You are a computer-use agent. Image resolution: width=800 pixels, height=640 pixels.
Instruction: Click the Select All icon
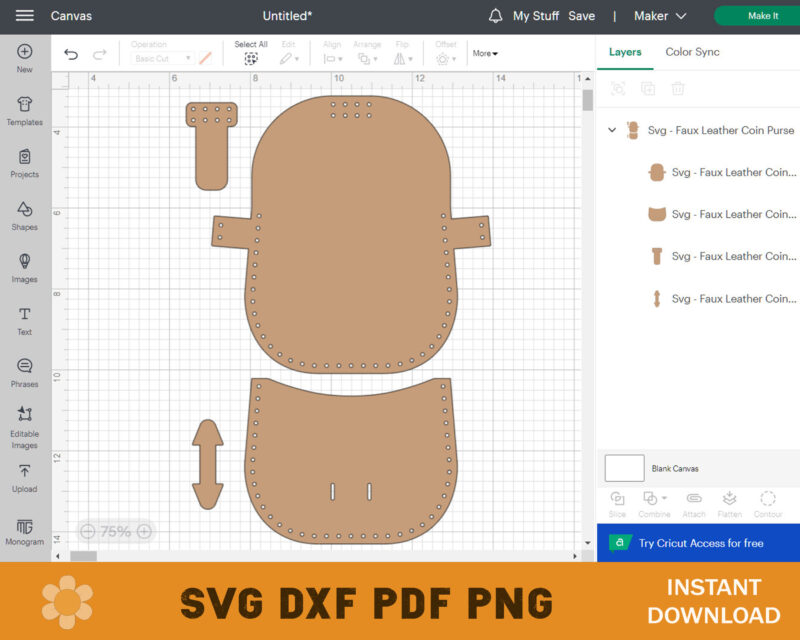pyautogui.click(x=253, y=60)
